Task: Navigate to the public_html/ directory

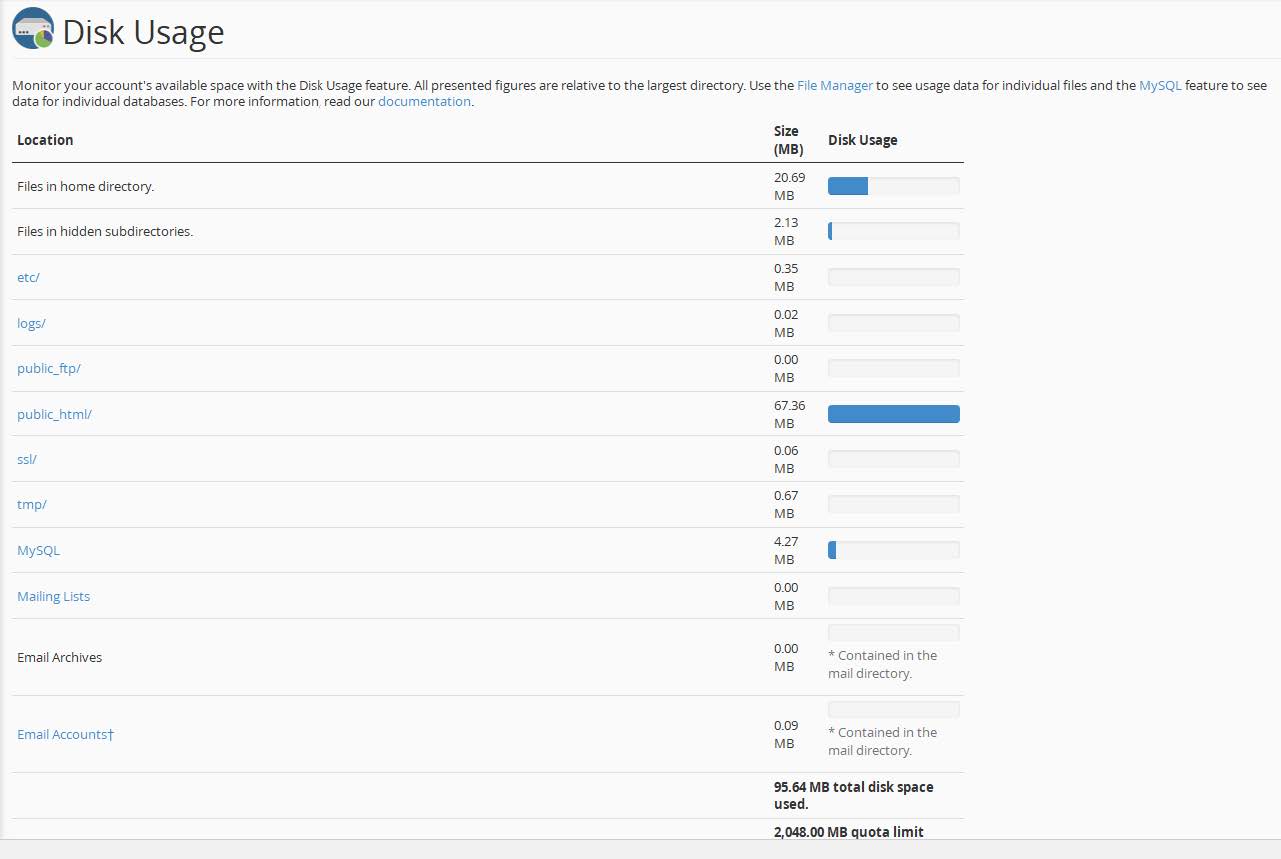Action: [54, 414]
